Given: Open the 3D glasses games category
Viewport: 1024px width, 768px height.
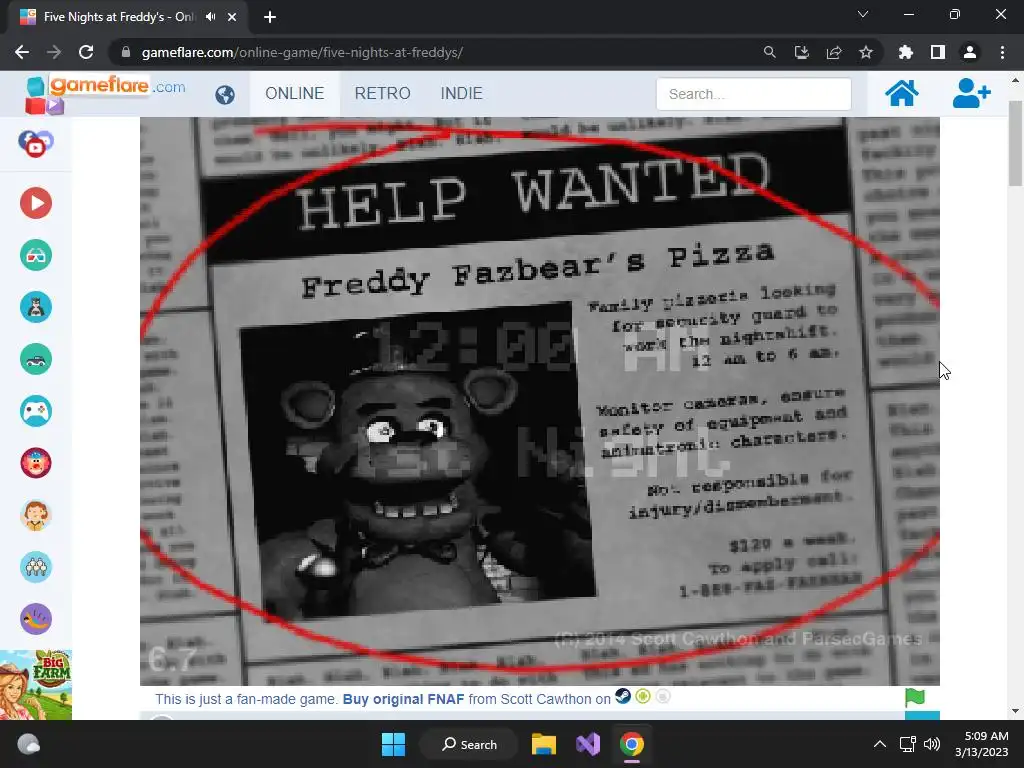Looking at the screenshot, I should click(36, 255).
